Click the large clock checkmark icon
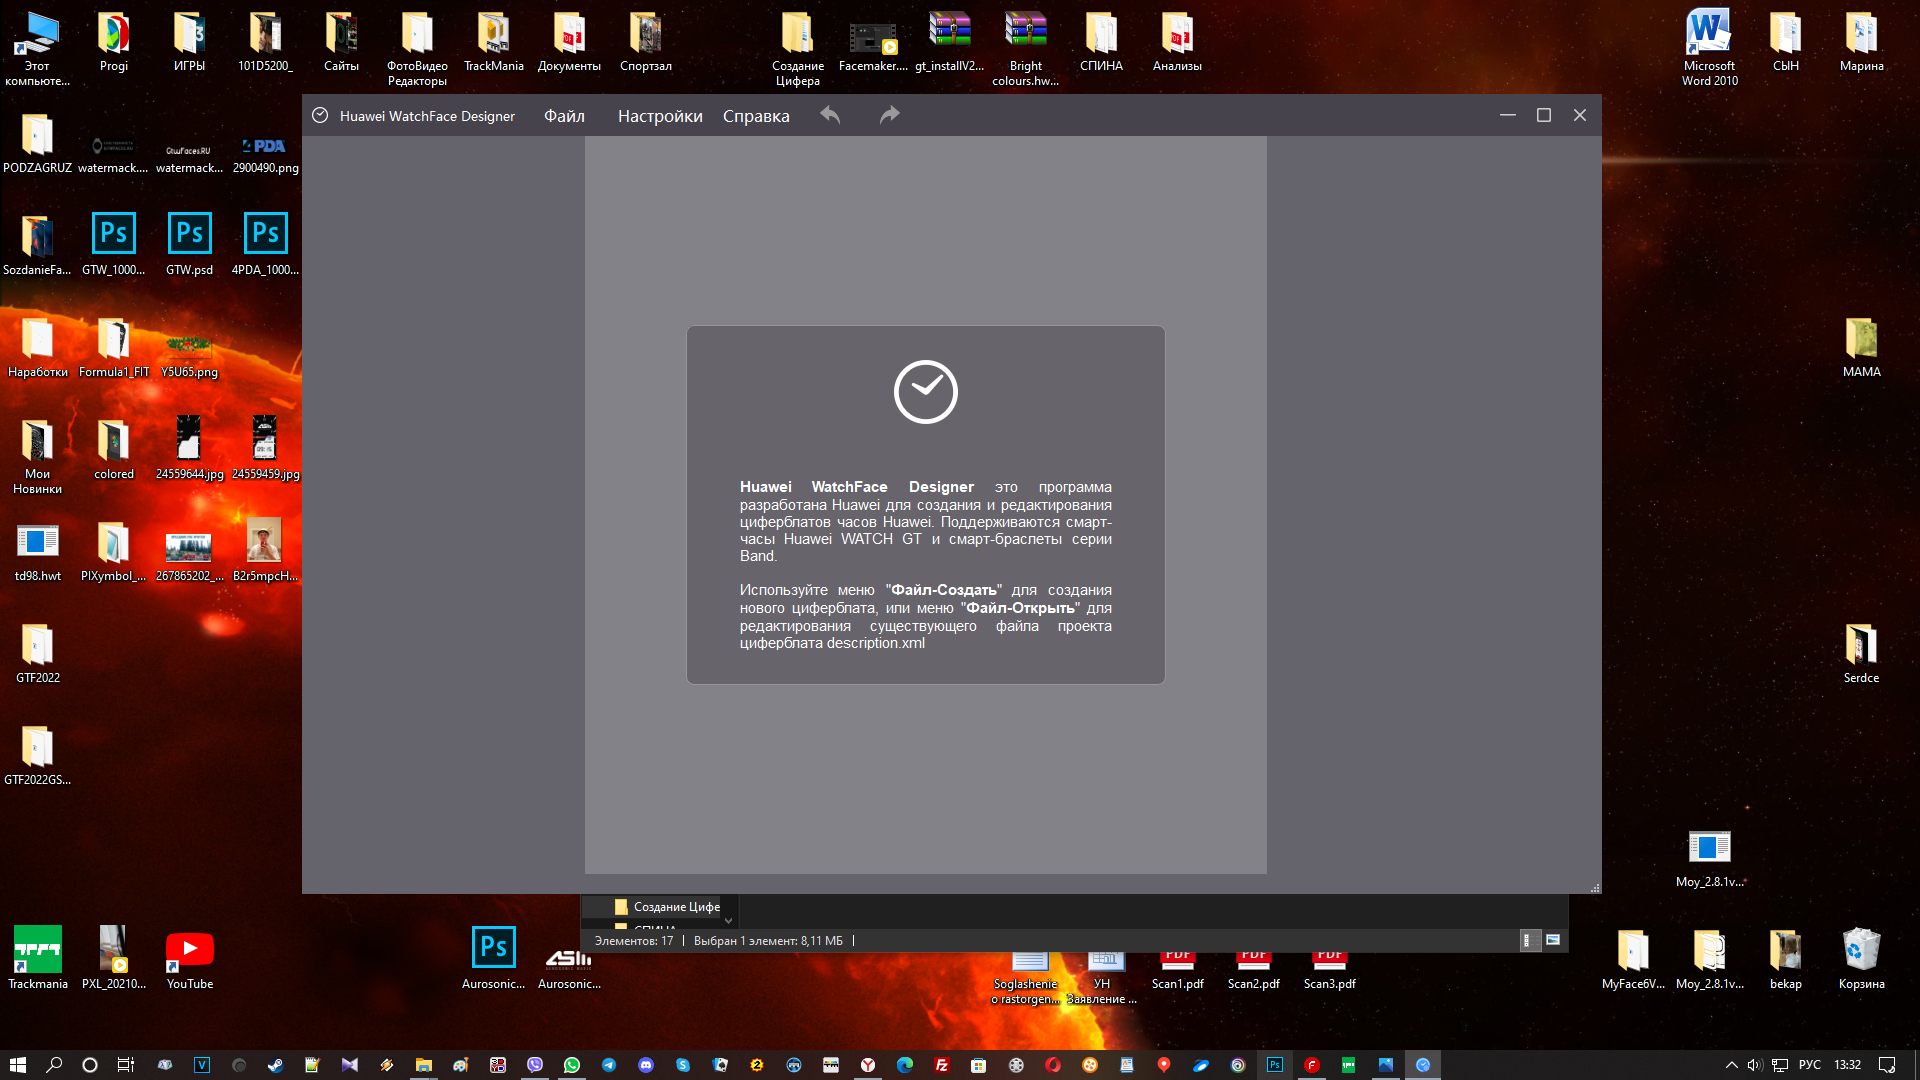The image size is (1920, 1080). [x=926, y=392]
